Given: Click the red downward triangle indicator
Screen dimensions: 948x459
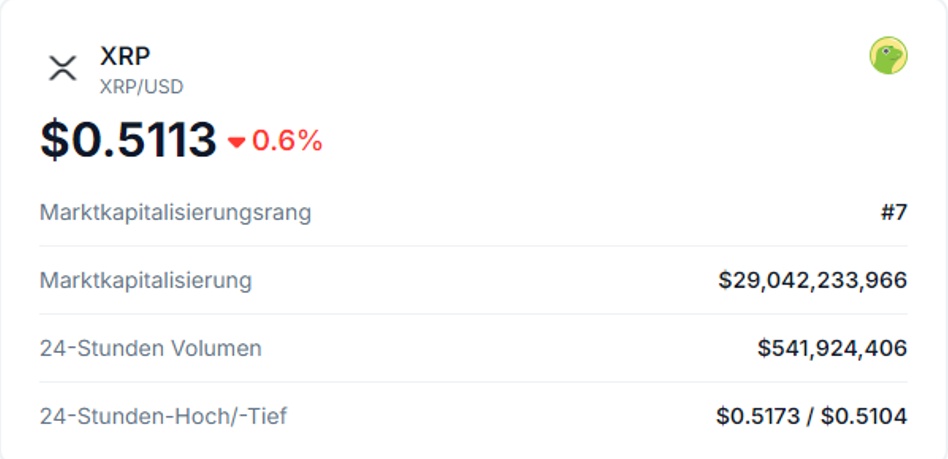Looking at the screenshot, I should tap(236, 142).
